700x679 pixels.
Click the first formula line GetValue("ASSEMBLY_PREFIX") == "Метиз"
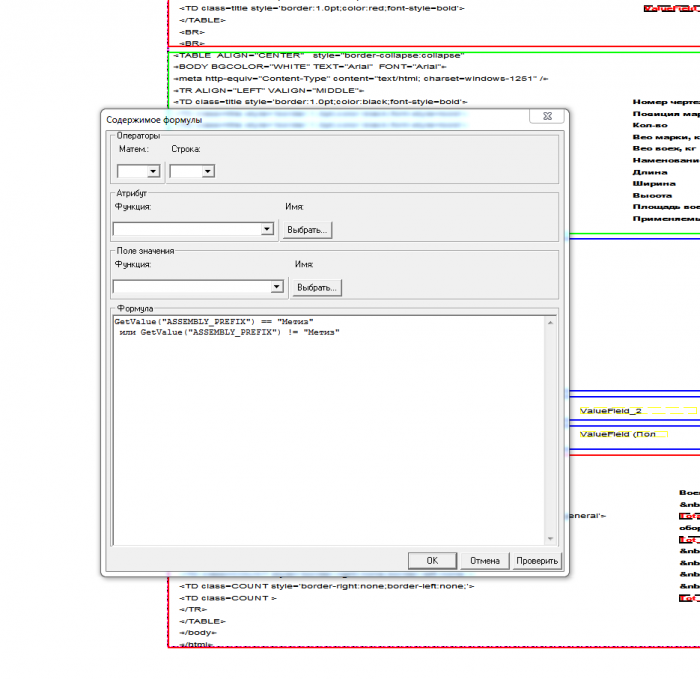(214, 321)
